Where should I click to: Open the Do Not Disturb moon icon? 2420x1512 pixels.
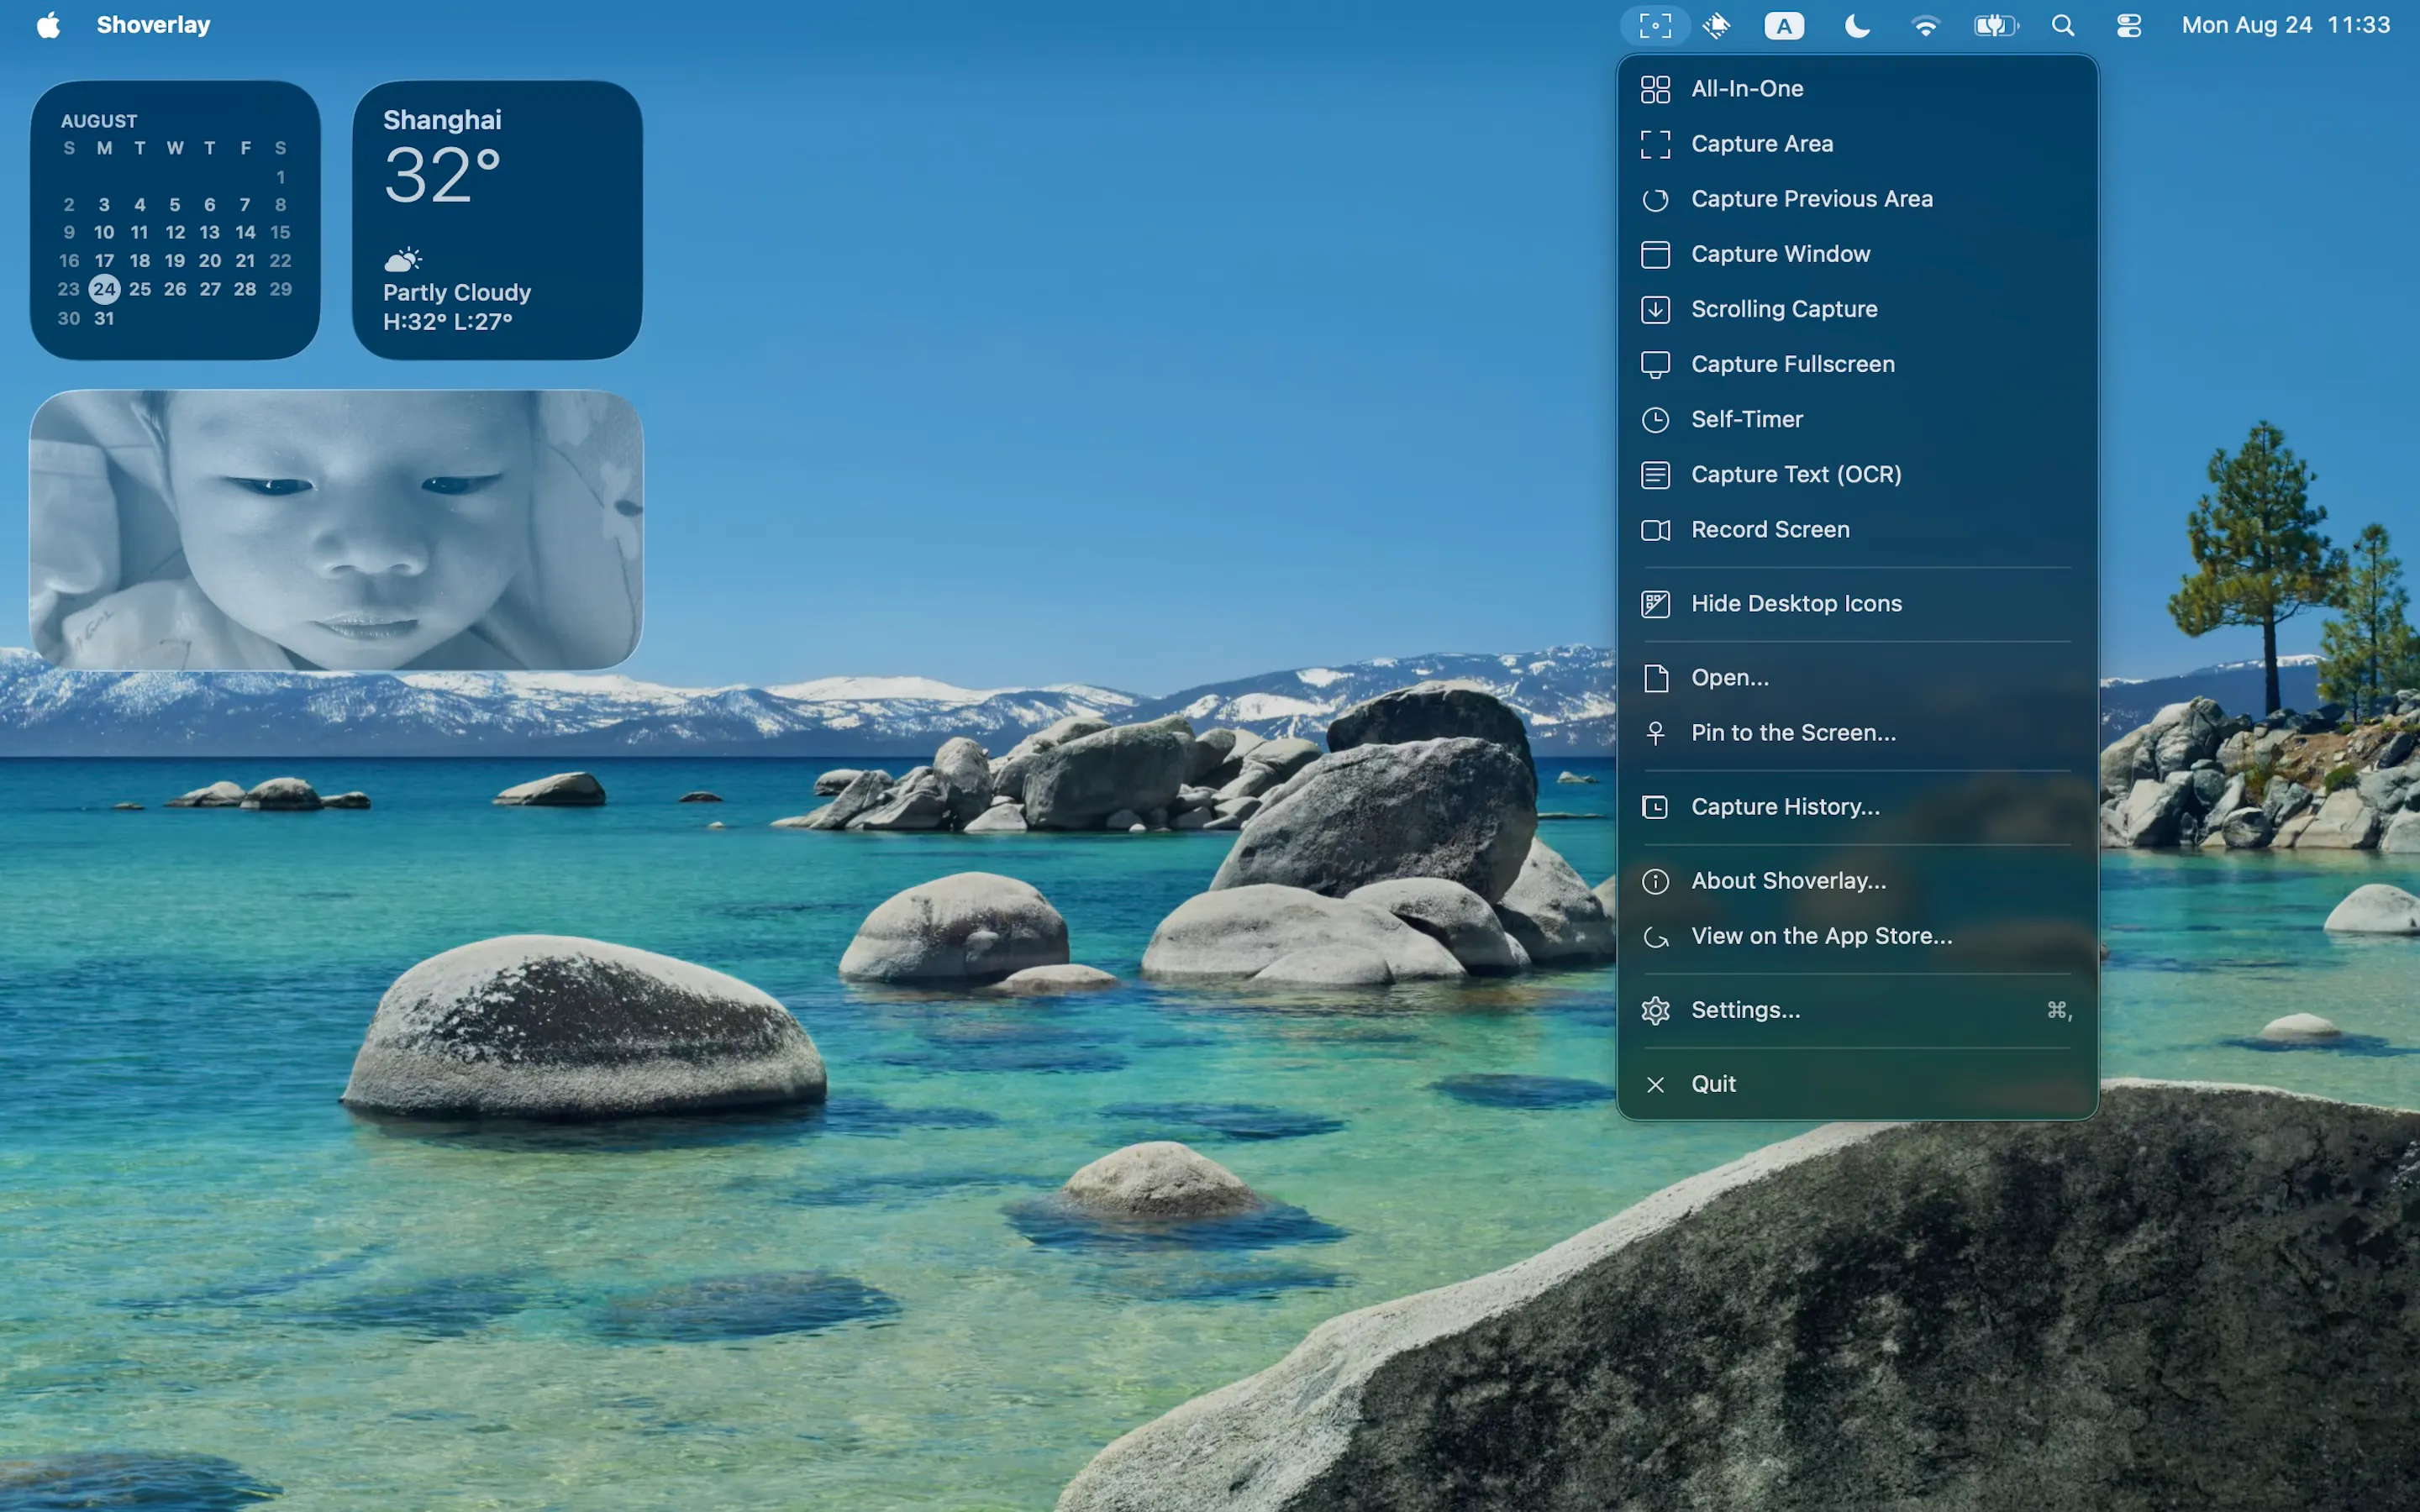click(1856, 25)
